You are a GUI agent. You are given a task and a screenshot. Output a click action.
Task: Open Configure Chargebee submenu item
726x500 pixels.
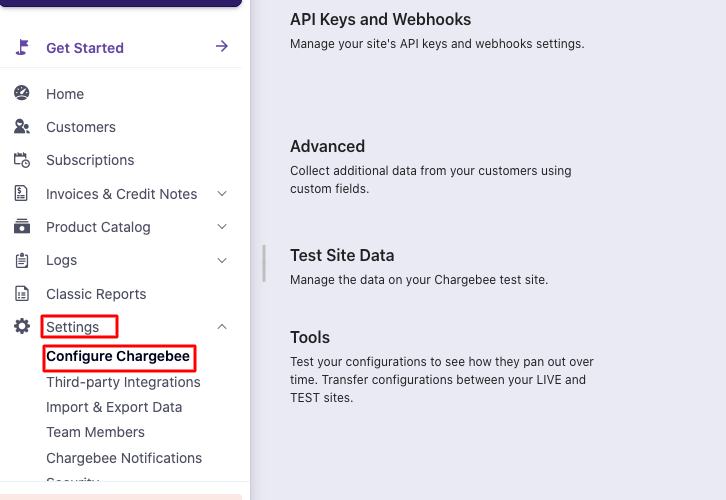click(x=118, y=357)
